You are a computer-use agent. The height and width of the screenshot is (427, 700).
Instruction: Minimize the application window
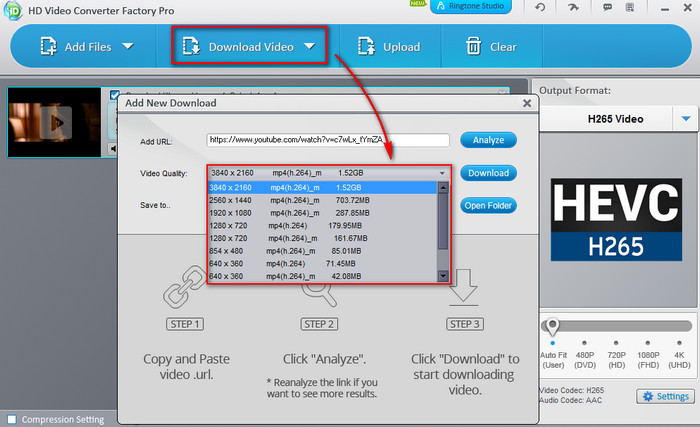coord(665,8)
